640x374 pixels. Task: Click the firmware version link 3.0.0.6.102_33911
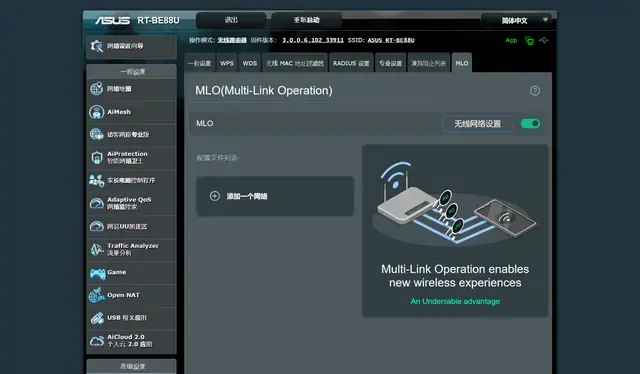[x=313, y=40]
